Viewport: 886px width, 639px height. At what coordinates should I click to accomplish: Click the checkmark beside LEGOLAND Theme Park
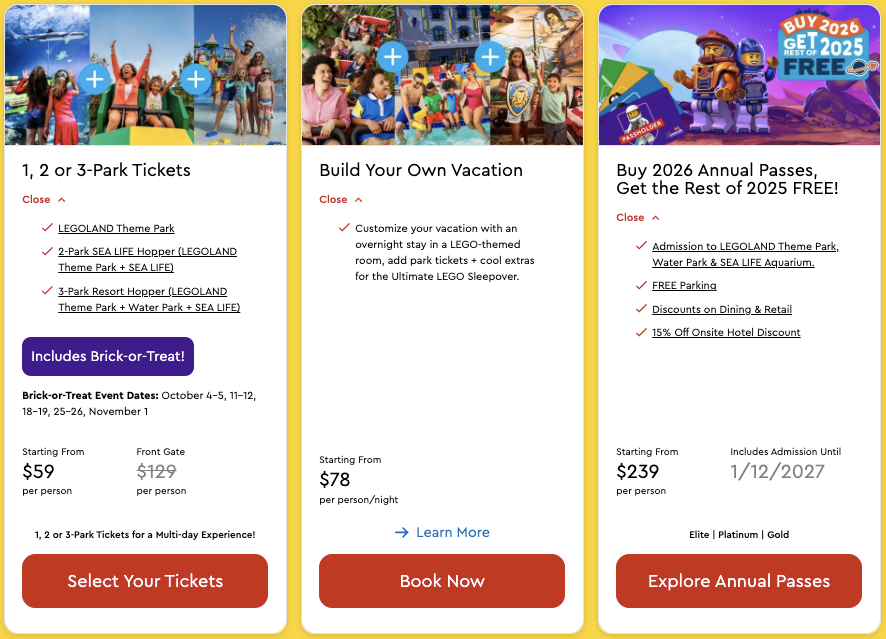tap(47, 228)
